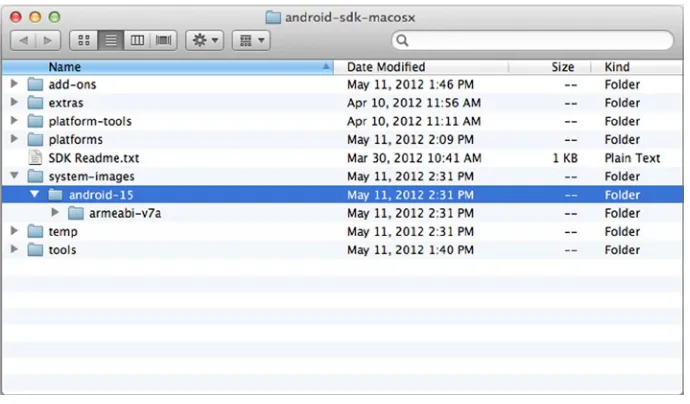Select the SDK Readme.txt file icon
The width and height of the screenshot is (690, 404).
tap(35, 158)
